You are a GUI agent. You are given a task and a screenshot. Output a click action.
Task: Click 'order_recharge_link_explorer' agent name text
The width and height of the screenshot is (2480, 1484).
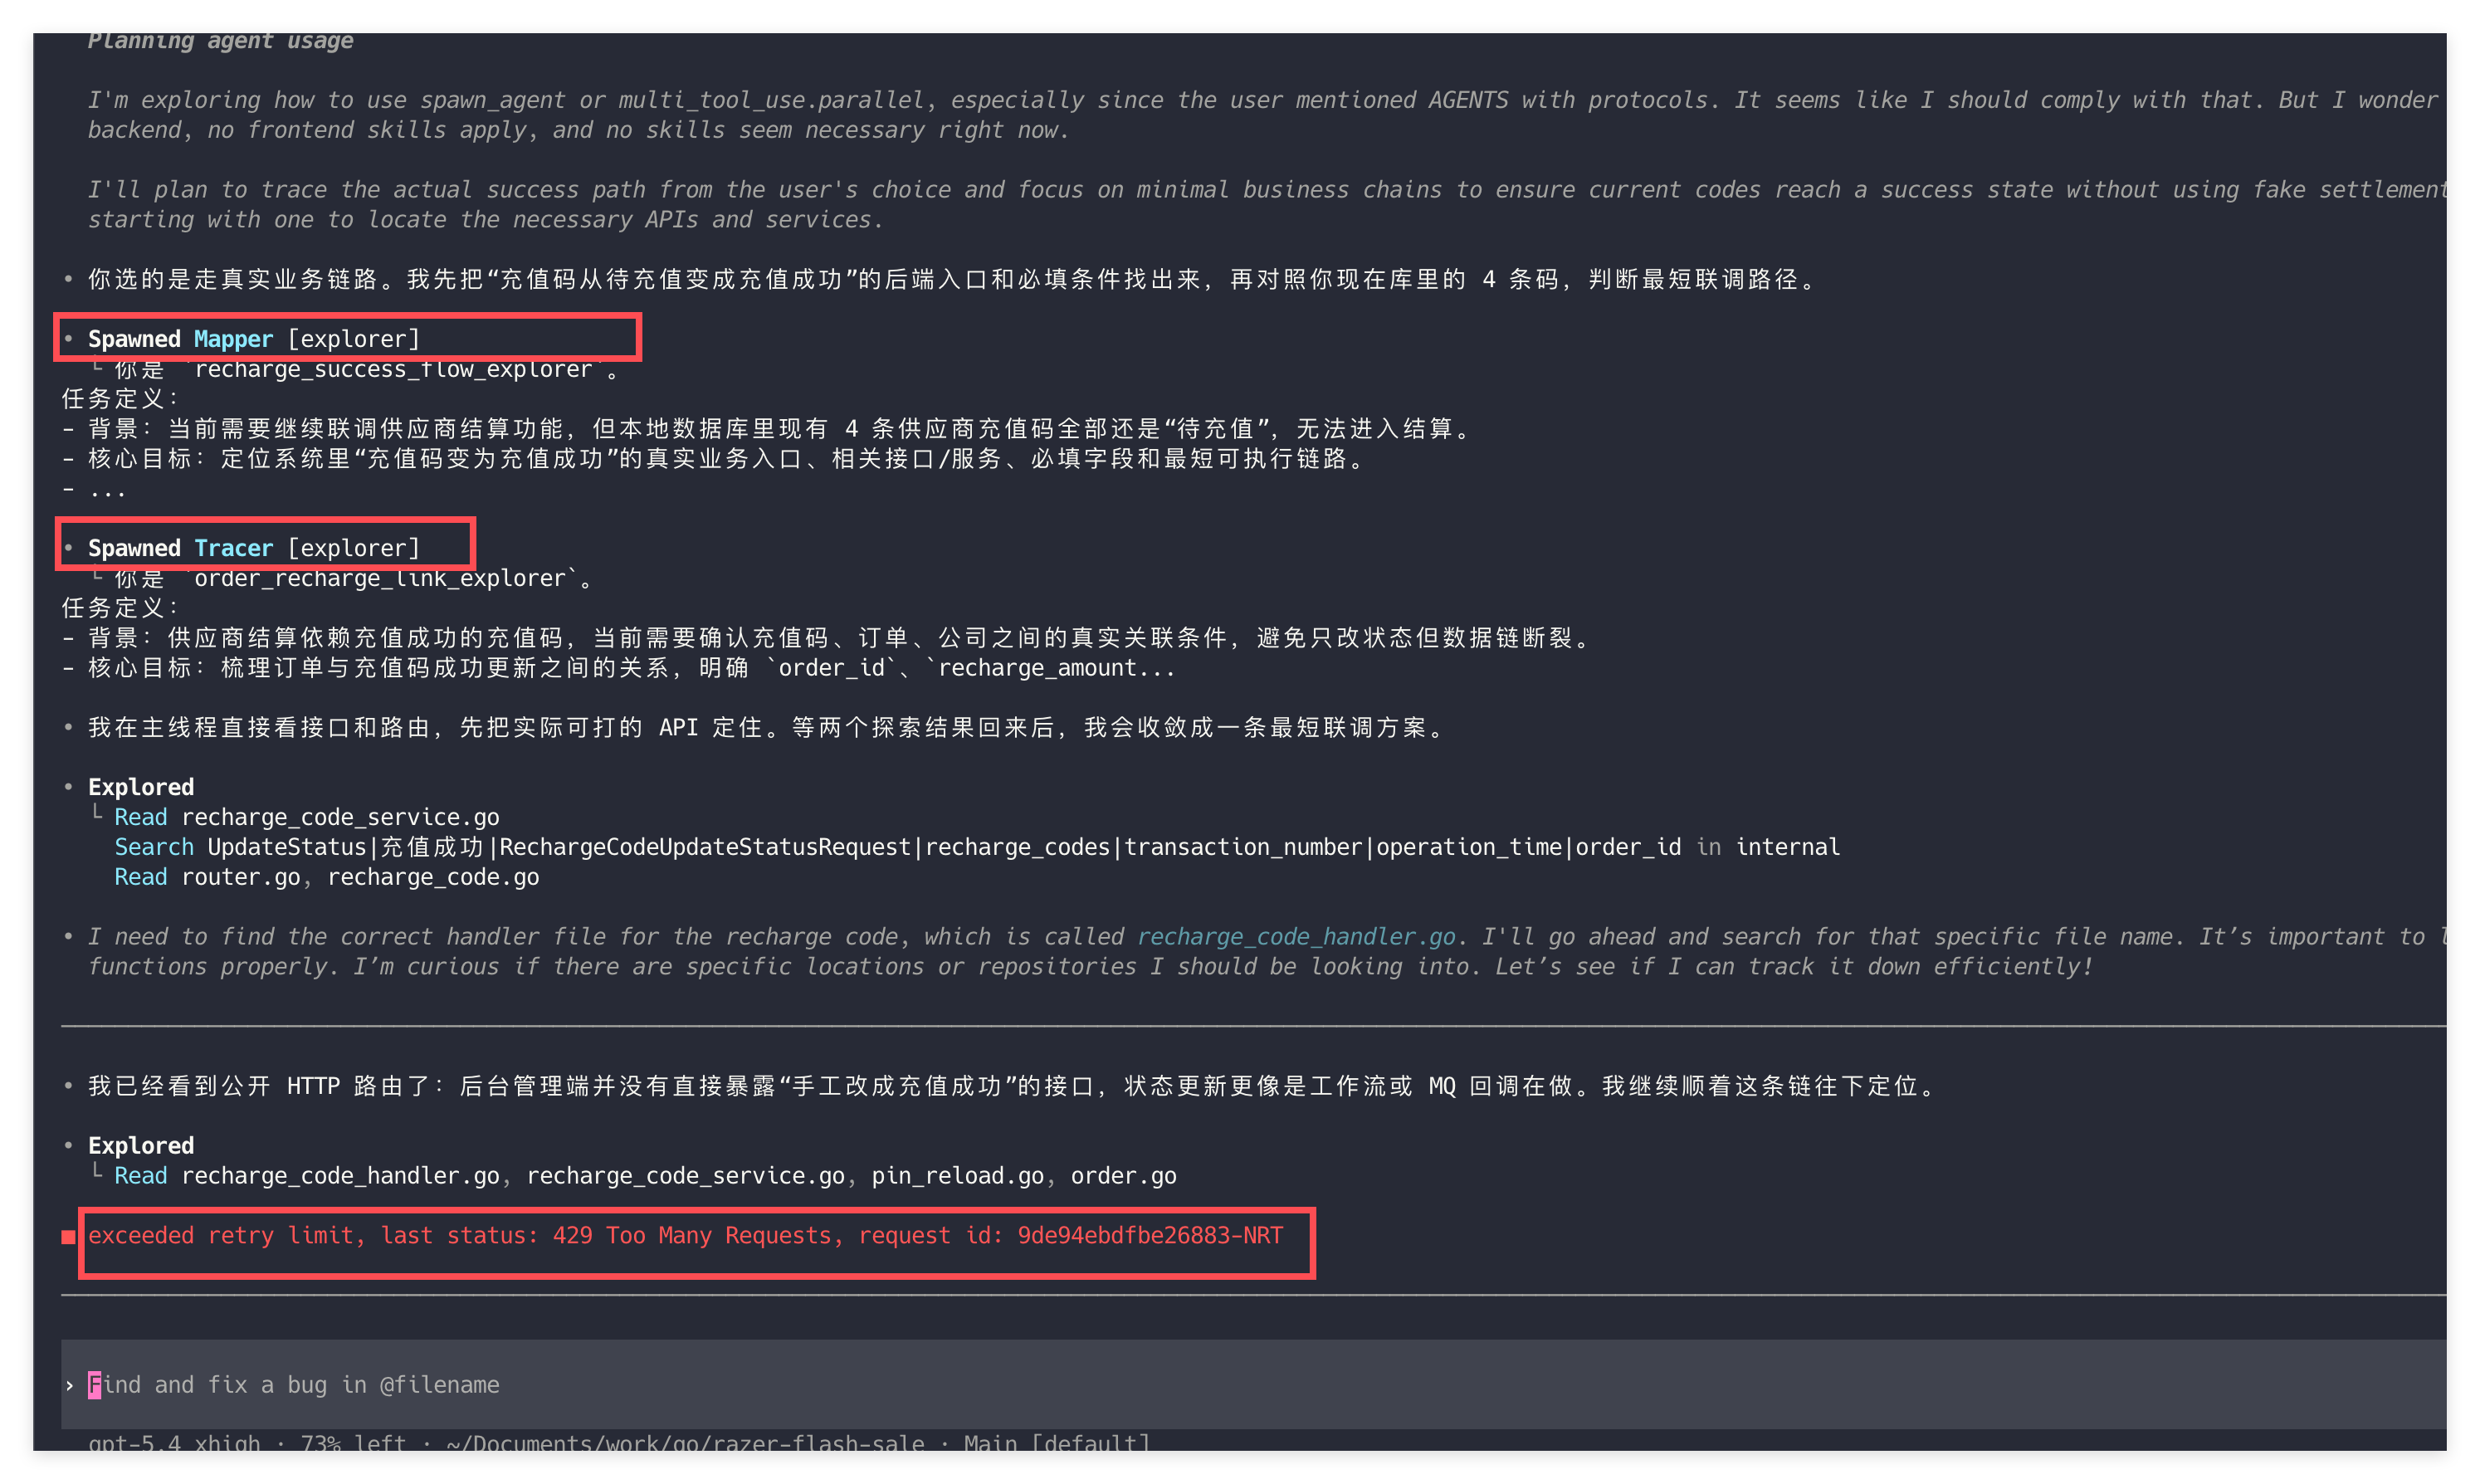pyautogui.click(x=380, y=578)
